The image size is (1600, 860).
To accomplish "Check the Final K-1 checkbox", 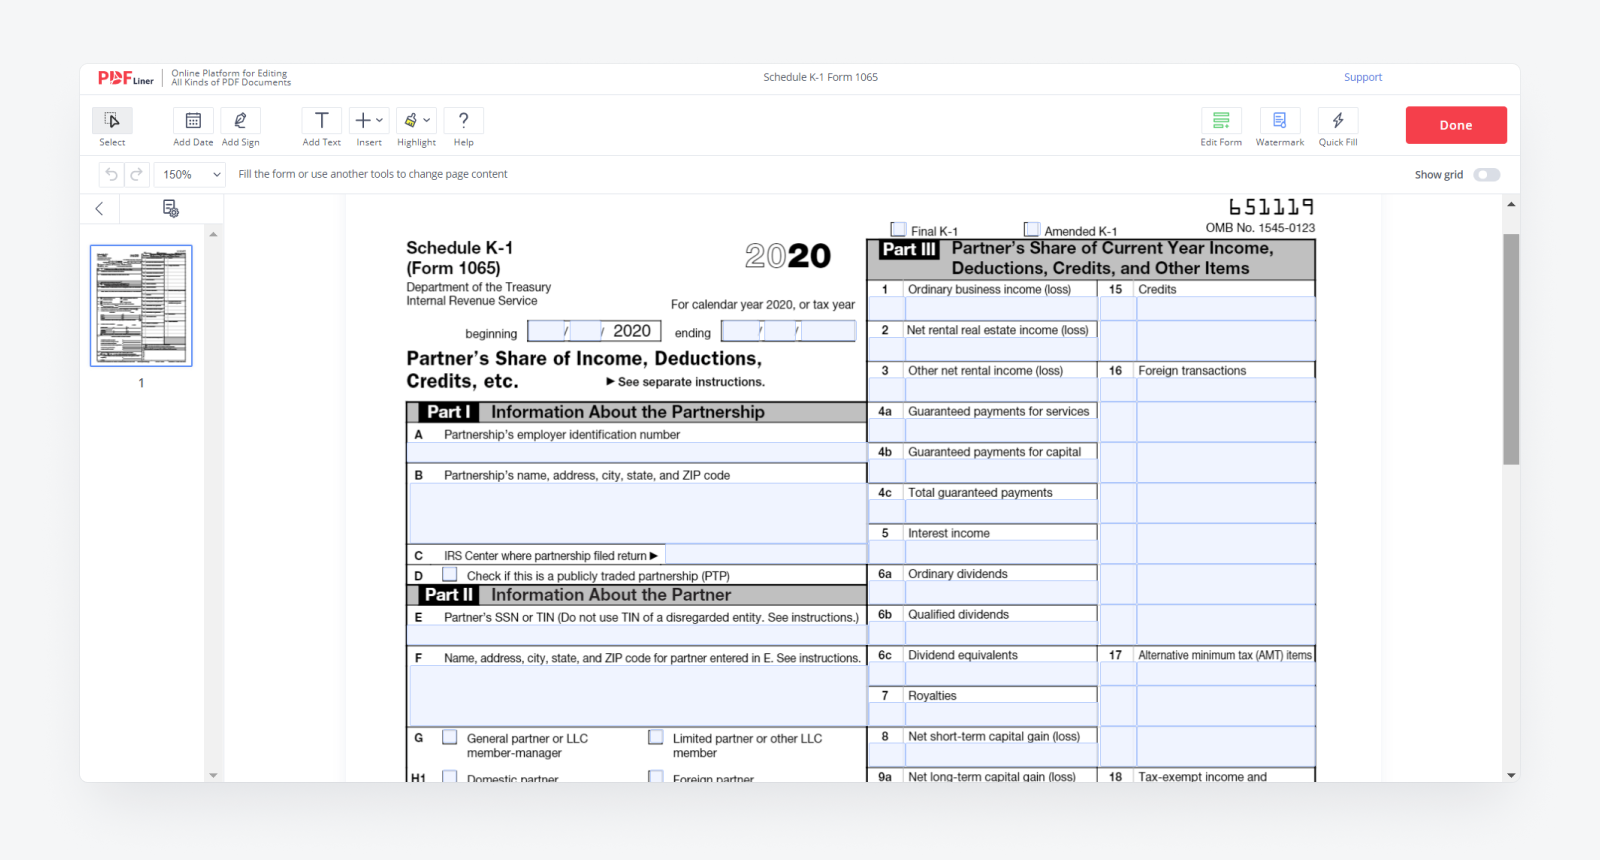I will pyautogui.click(x=898, y=229).
